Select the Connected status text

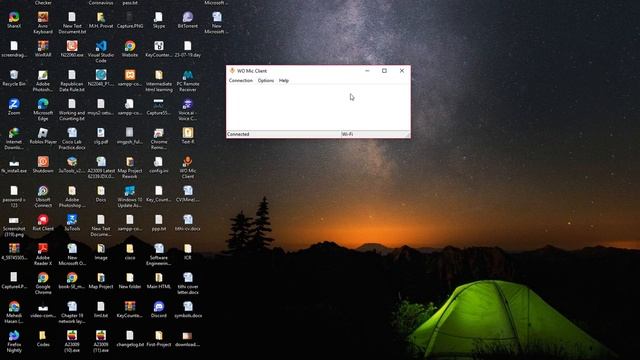[x=238, y=134]
